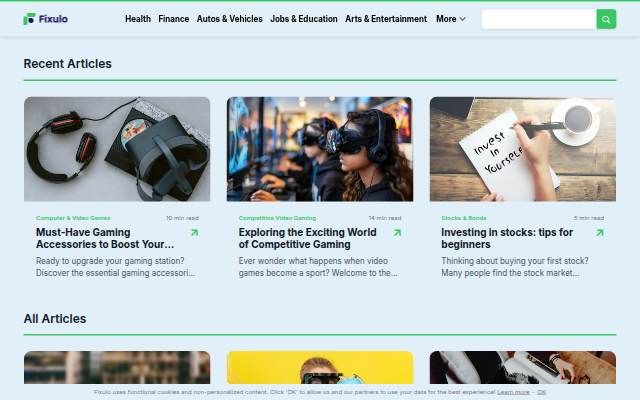Image resolution: width=640 pixels, height=400 pixels.
Task: Open Arts & Entertainment section
Action: click(386, 19)
